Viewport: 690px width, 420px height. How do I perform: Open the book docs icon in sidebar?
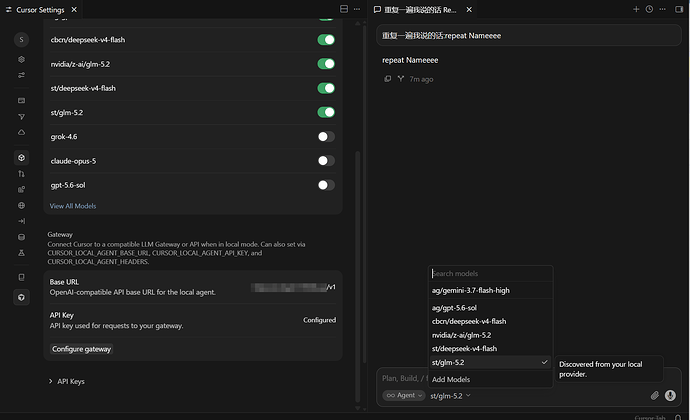pyautogui.click(x=21, y=277)
